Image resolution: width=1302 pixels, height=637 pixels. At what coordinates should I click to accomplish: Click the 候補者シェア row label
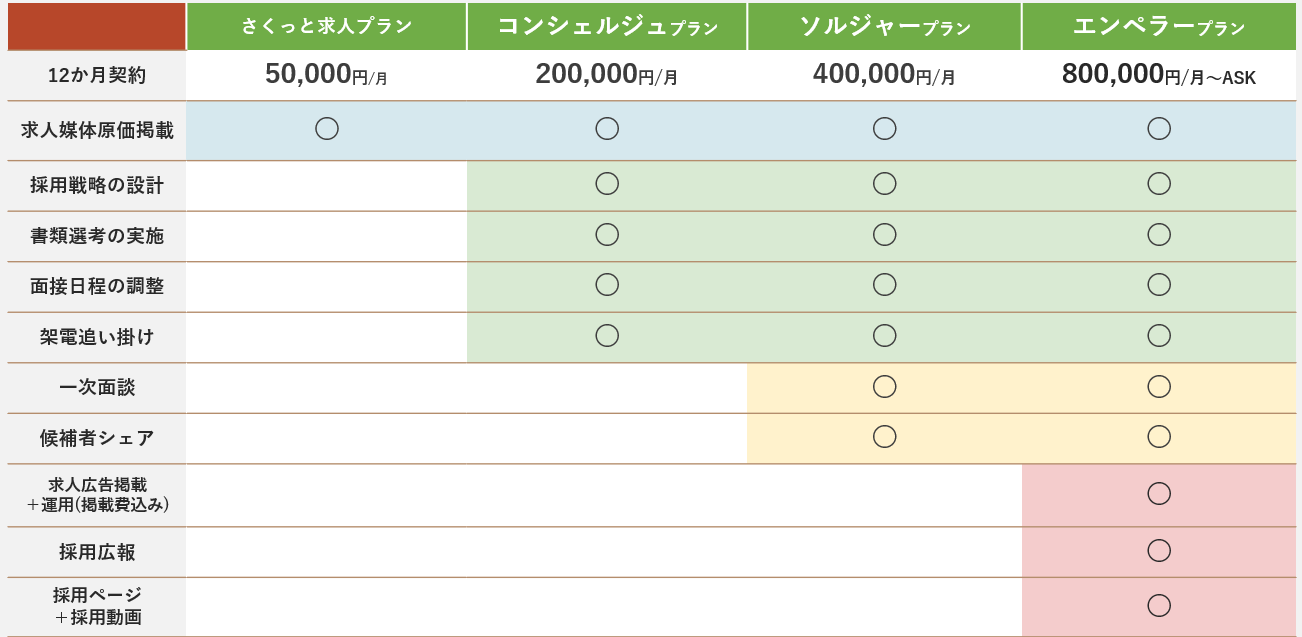click(96, 438)
